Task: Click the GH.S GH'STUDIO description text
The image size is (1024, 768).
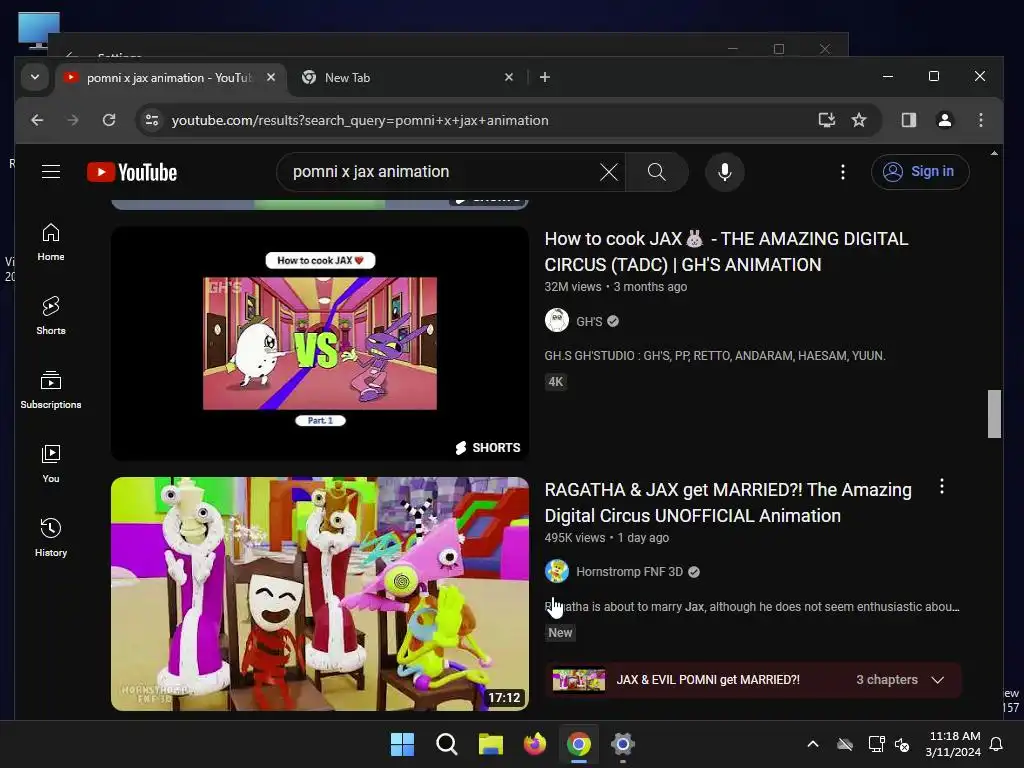Action: pos(715,356)
